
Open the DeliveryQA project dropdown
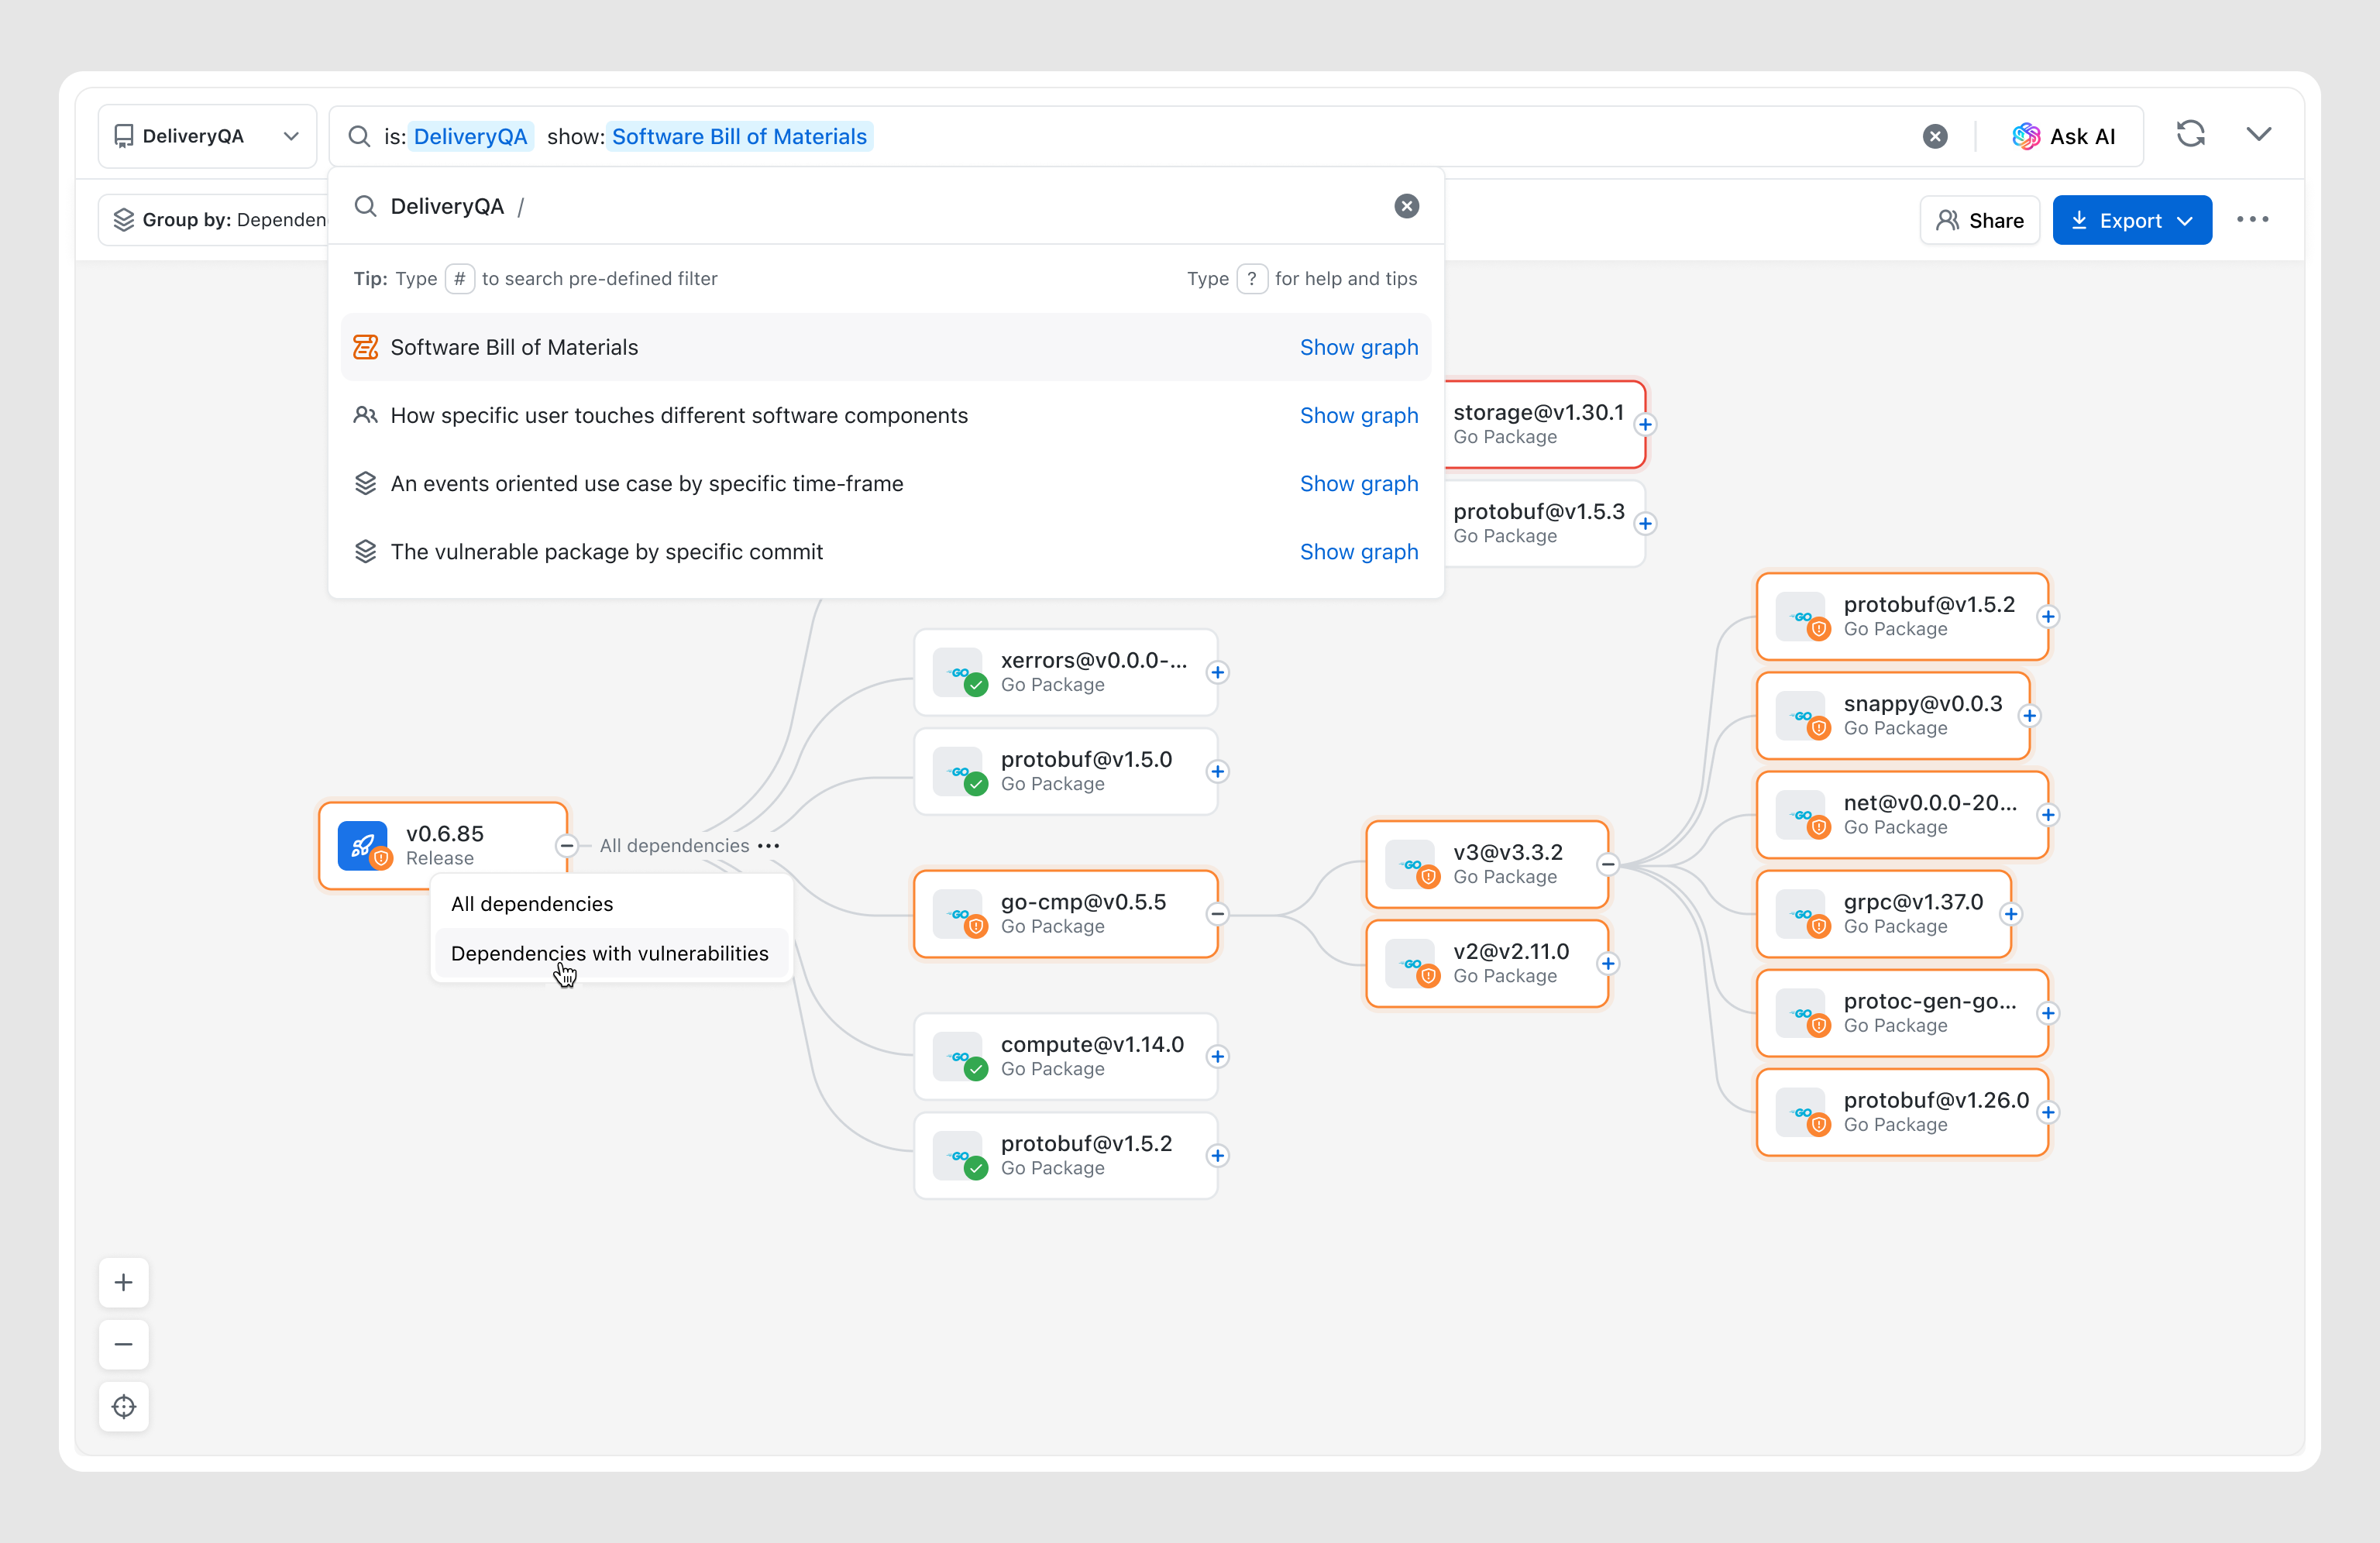207,136
